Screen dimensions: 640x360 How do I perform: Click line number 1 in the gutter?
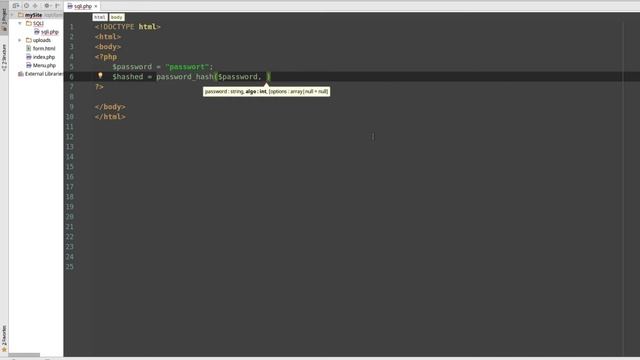click(71, 27)
